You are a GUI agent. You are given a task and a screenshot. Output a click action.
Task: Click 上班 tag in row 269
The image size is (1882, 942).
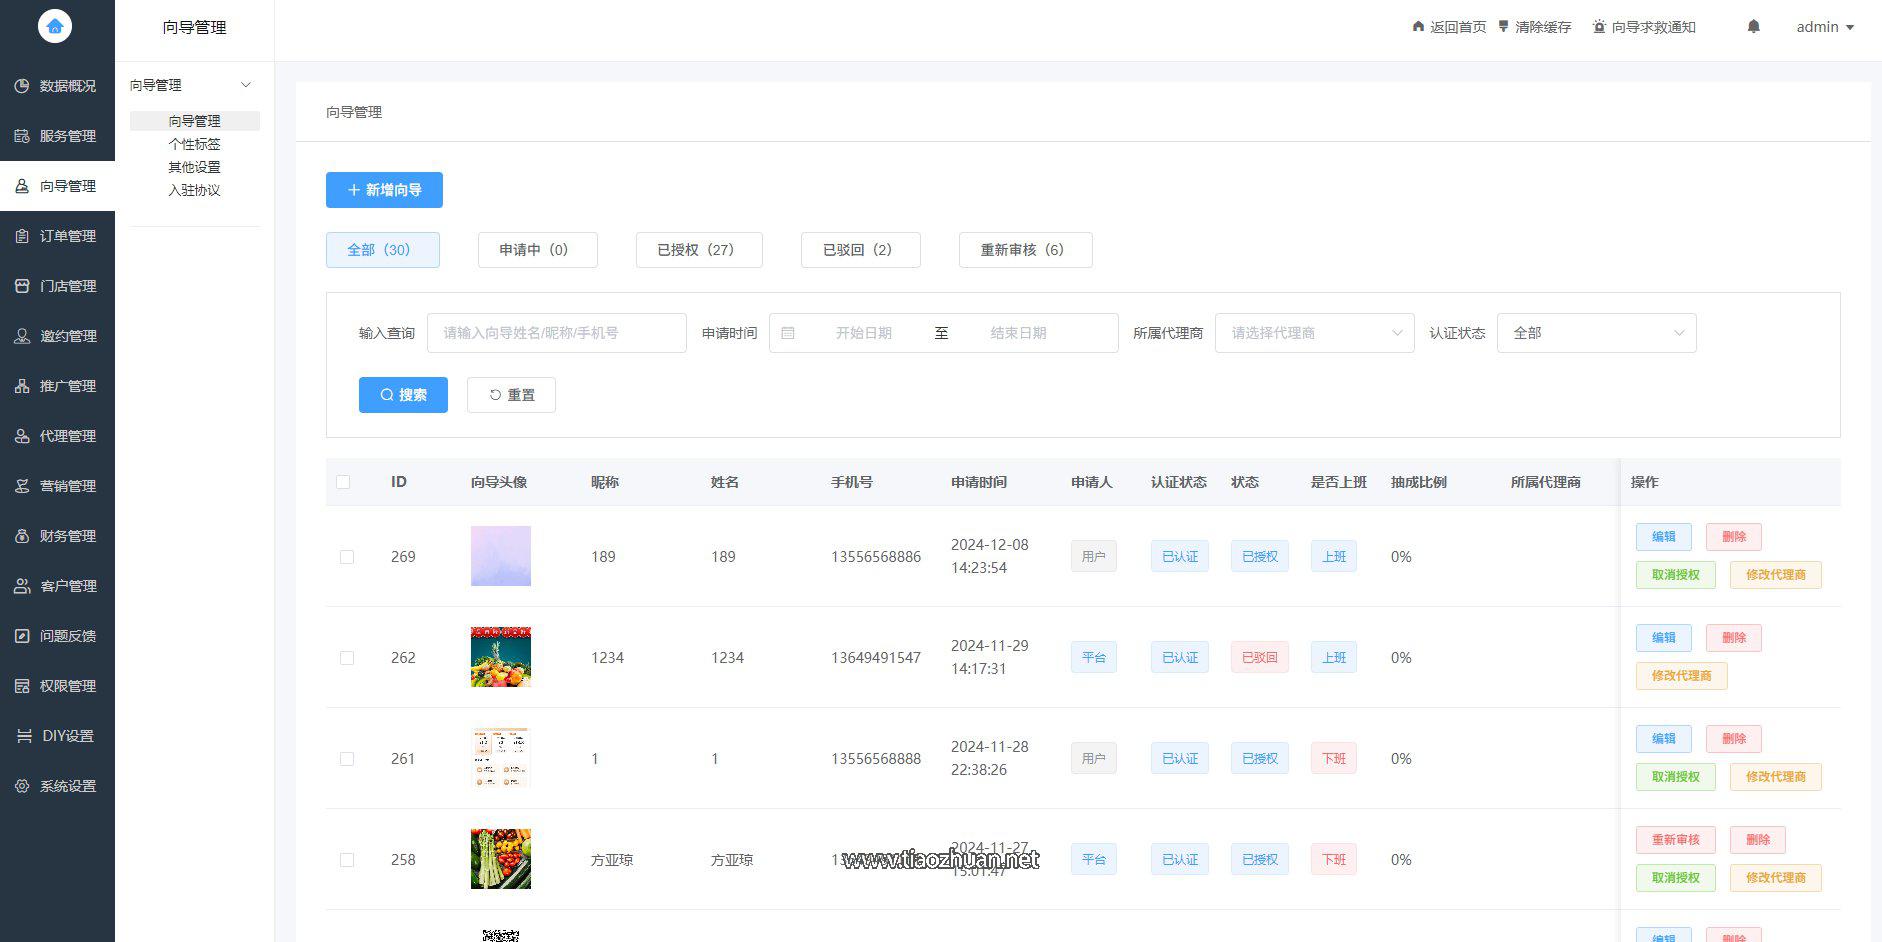click(1333, 557)
